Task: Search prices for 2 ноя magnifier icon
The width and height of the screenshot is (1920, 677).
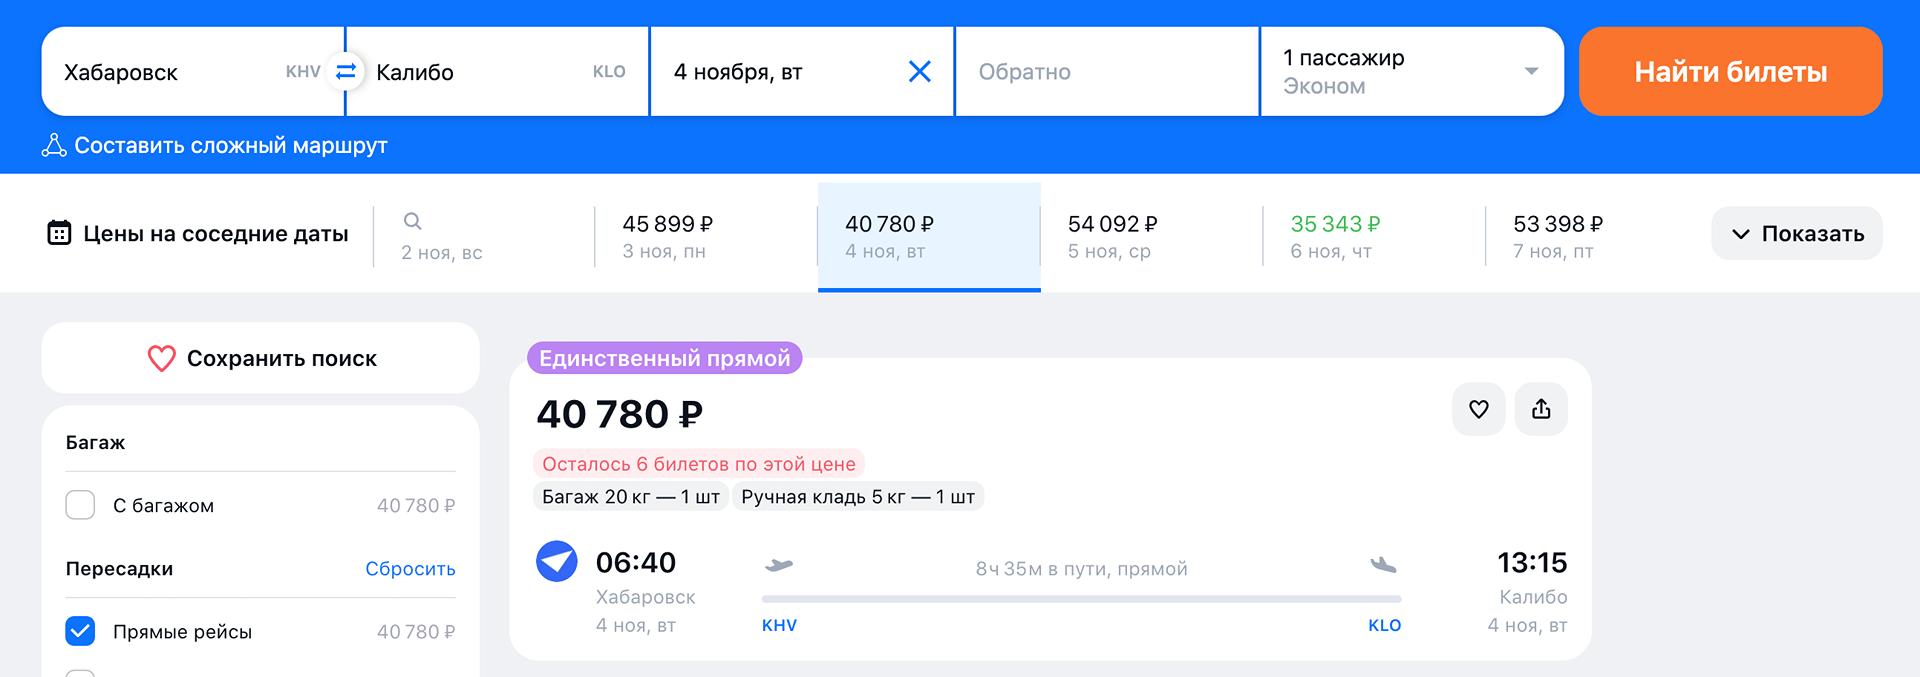Action: point(412,222)
